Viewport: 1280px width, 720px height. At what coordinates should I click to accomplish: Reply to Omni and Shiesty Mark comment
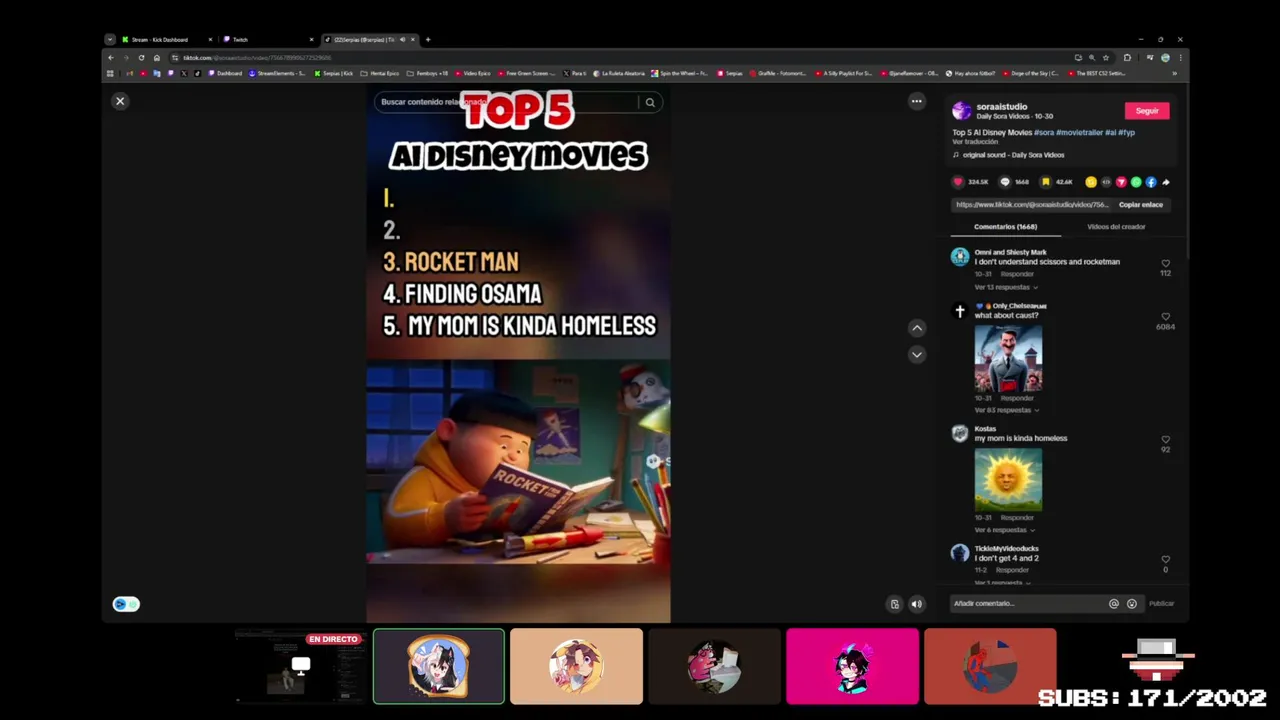(x=1017, y=274)
